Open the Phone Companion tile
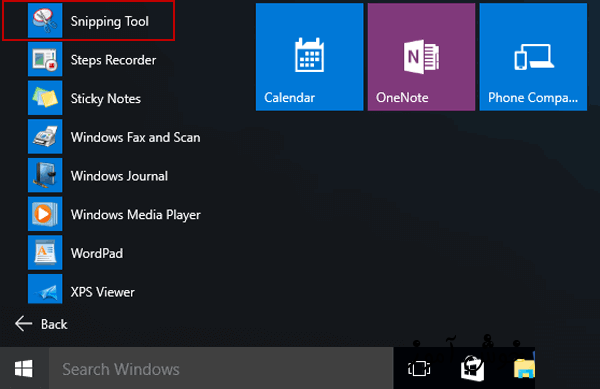This screenshot has width=600, height=389. coord(533,57)
